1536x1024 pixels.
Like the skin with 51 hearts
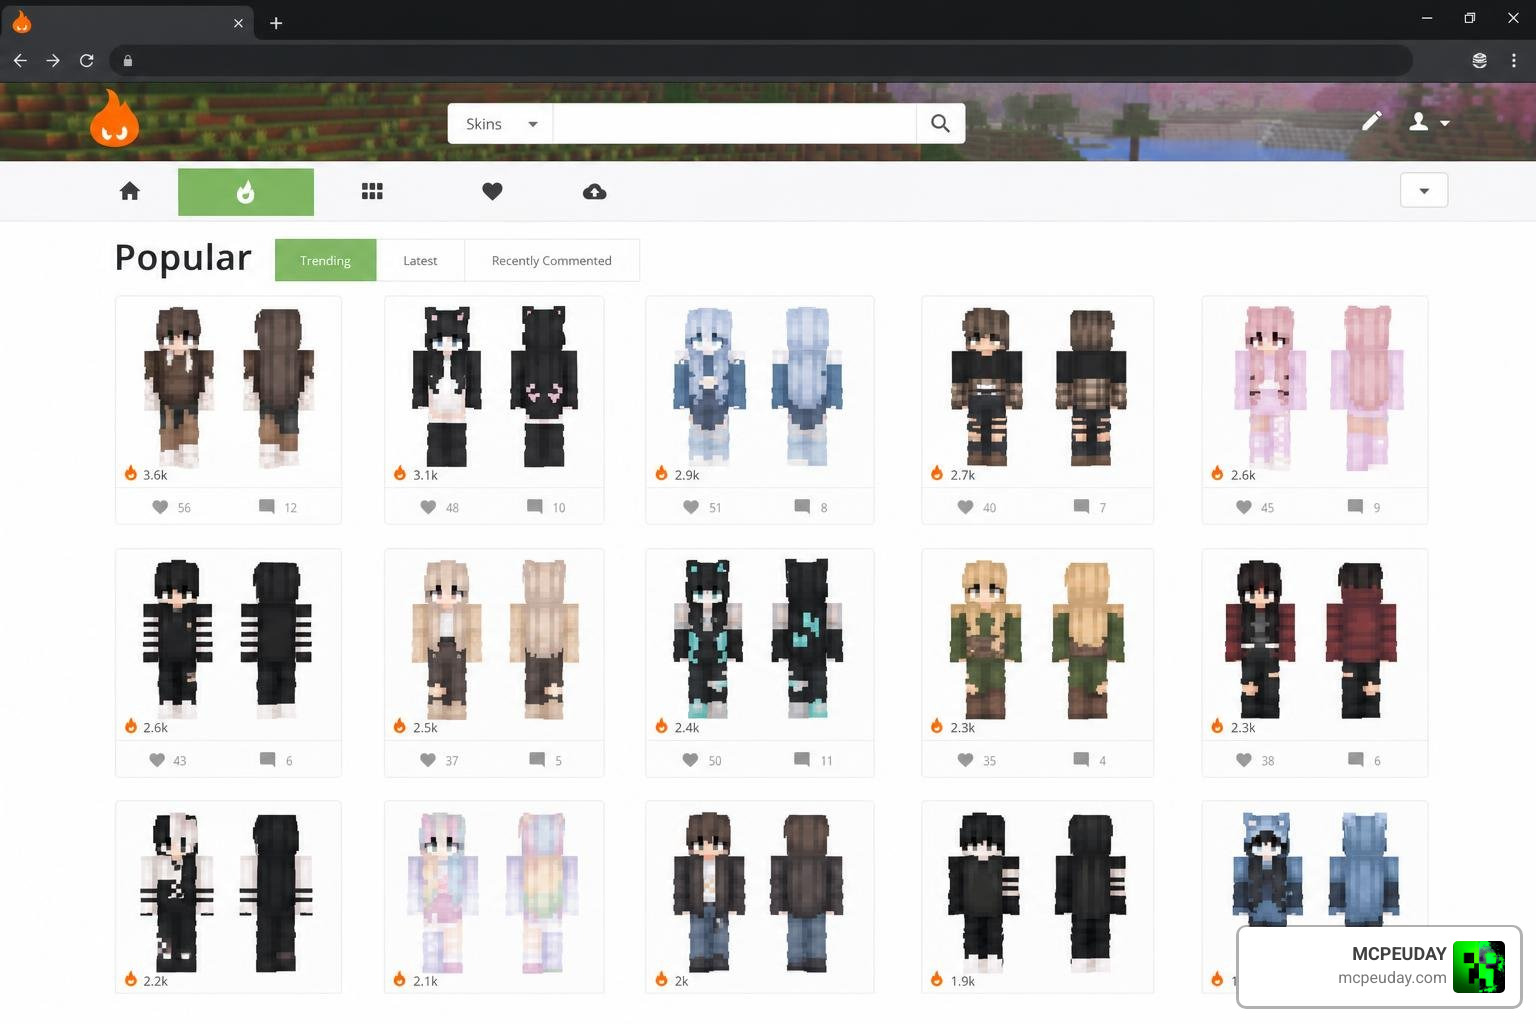(x=691, y=507)
